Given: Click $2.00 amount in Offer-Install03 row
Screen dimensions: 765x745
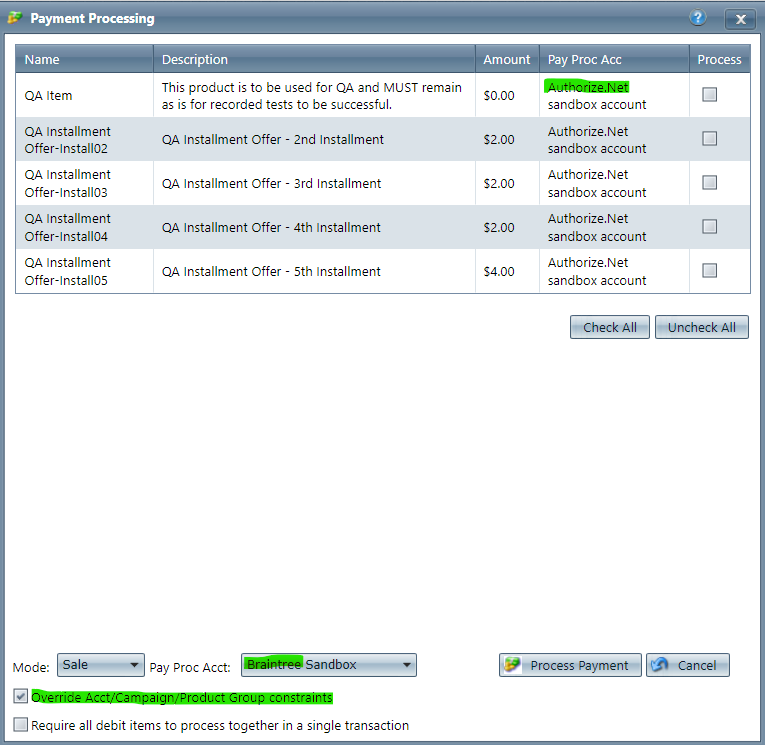Looking at the screenshot, I should click(x=499, y=183).
